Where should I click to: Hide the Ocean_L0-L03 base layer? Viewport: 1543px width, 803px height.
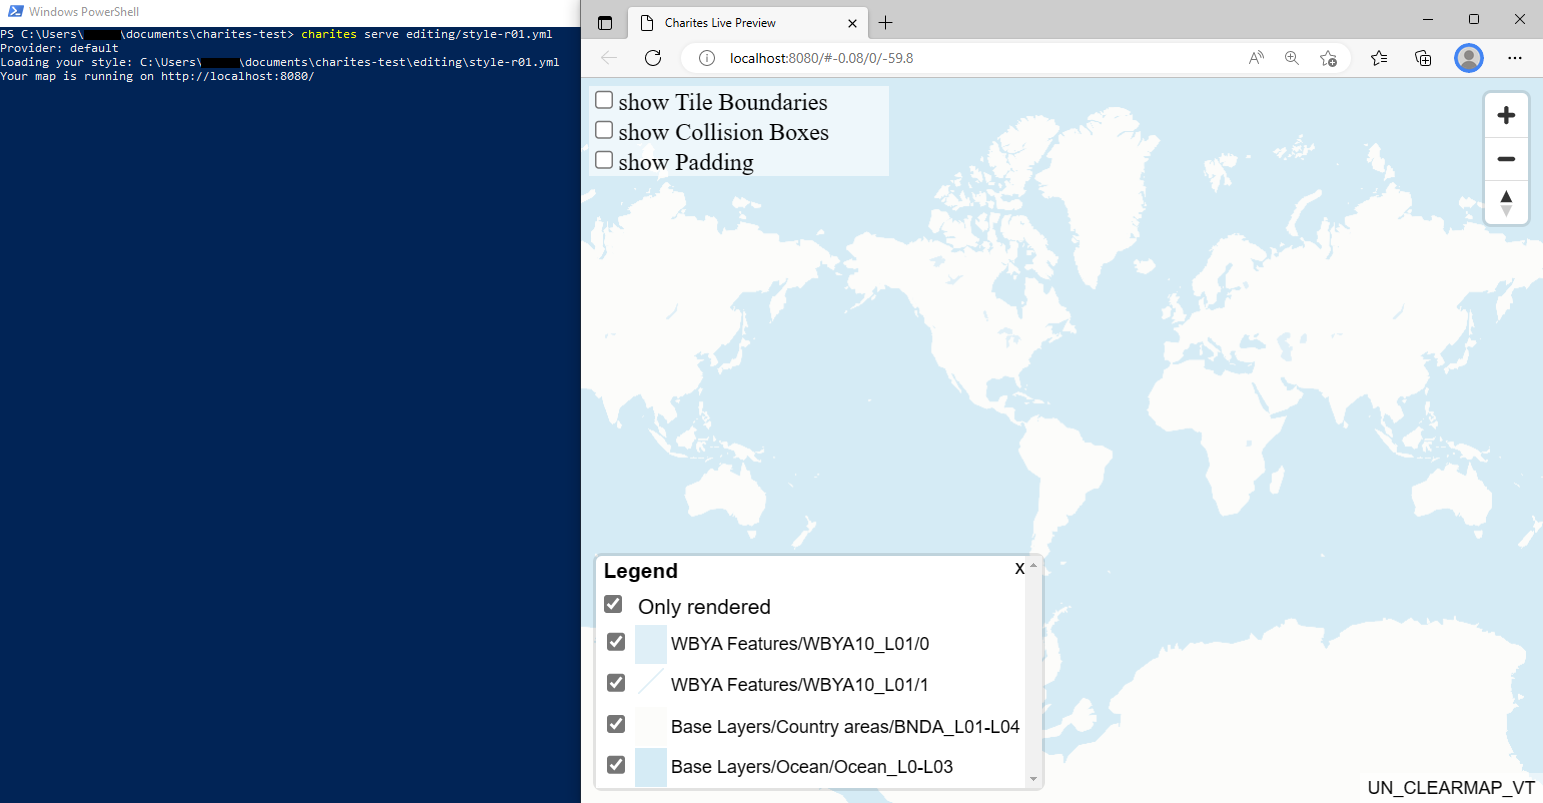(x=616, y=765)
